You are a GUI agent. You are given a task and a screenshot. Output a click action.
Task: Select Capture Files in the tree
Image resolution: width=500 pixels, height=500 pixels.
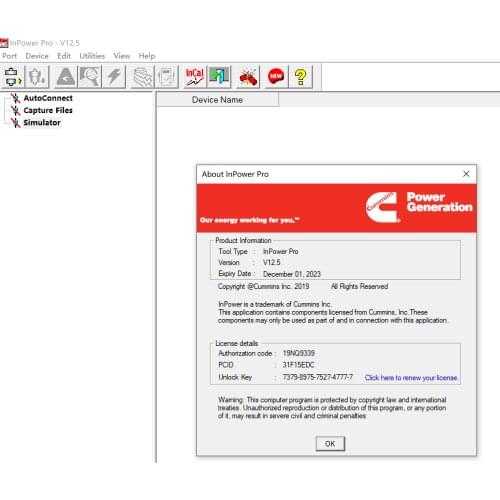click(48, 110)
